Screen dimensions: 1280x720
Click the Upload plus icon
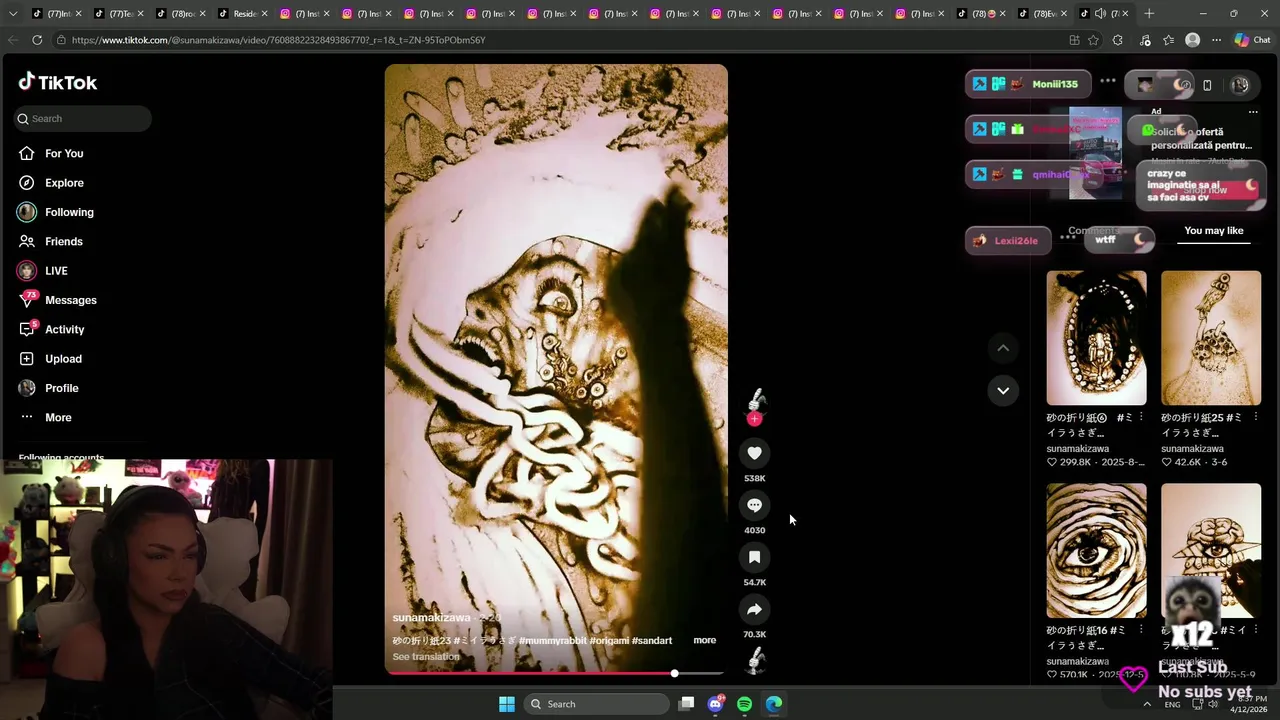tap(27, 358)
